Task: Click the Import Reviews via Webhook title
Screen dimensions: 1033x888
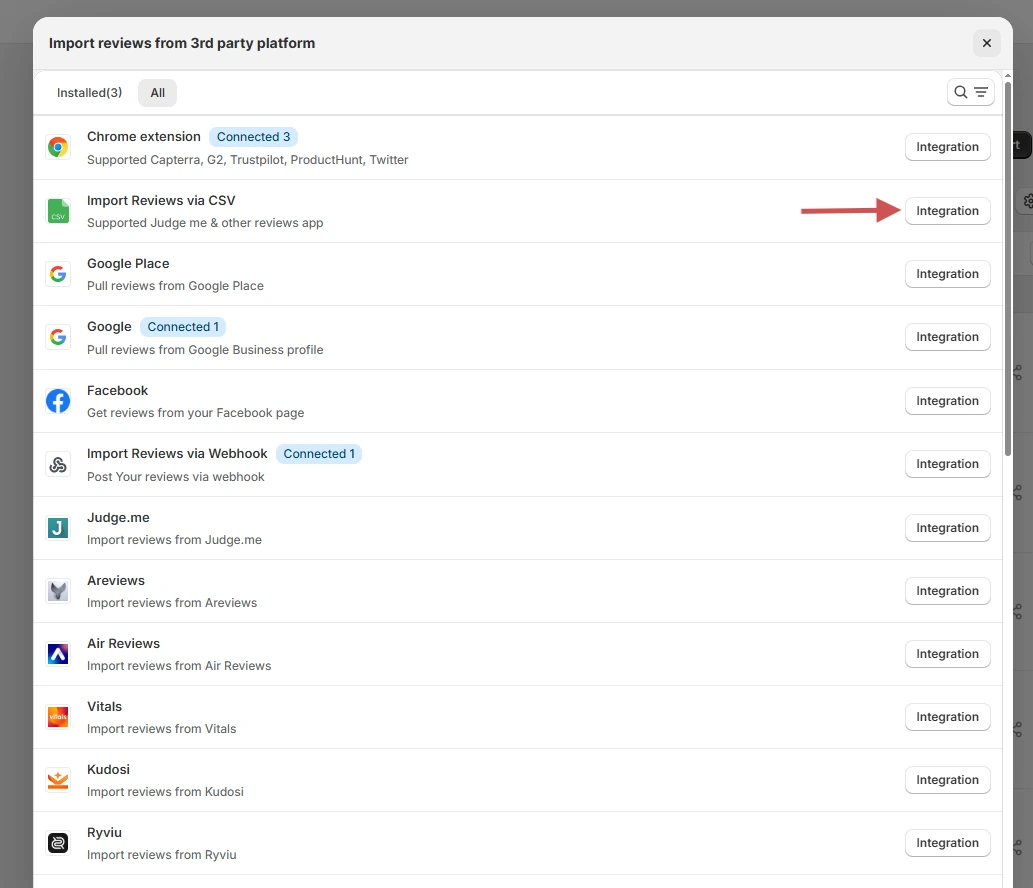Action: tap(177, 454)
